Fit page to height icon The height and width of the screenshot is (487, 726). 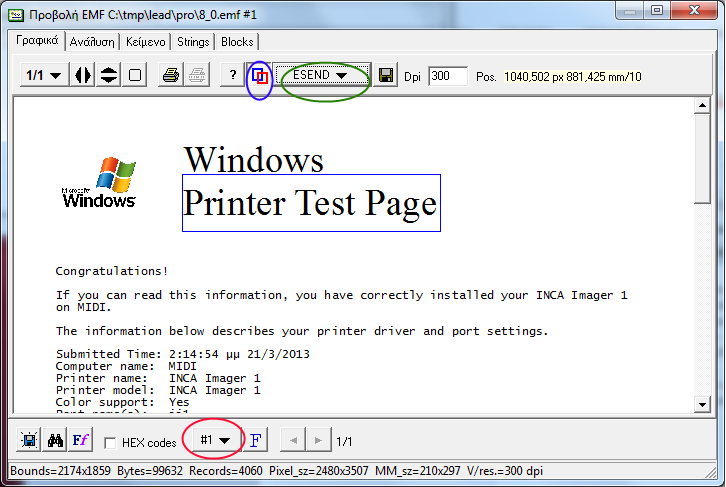tap(109, 75)
